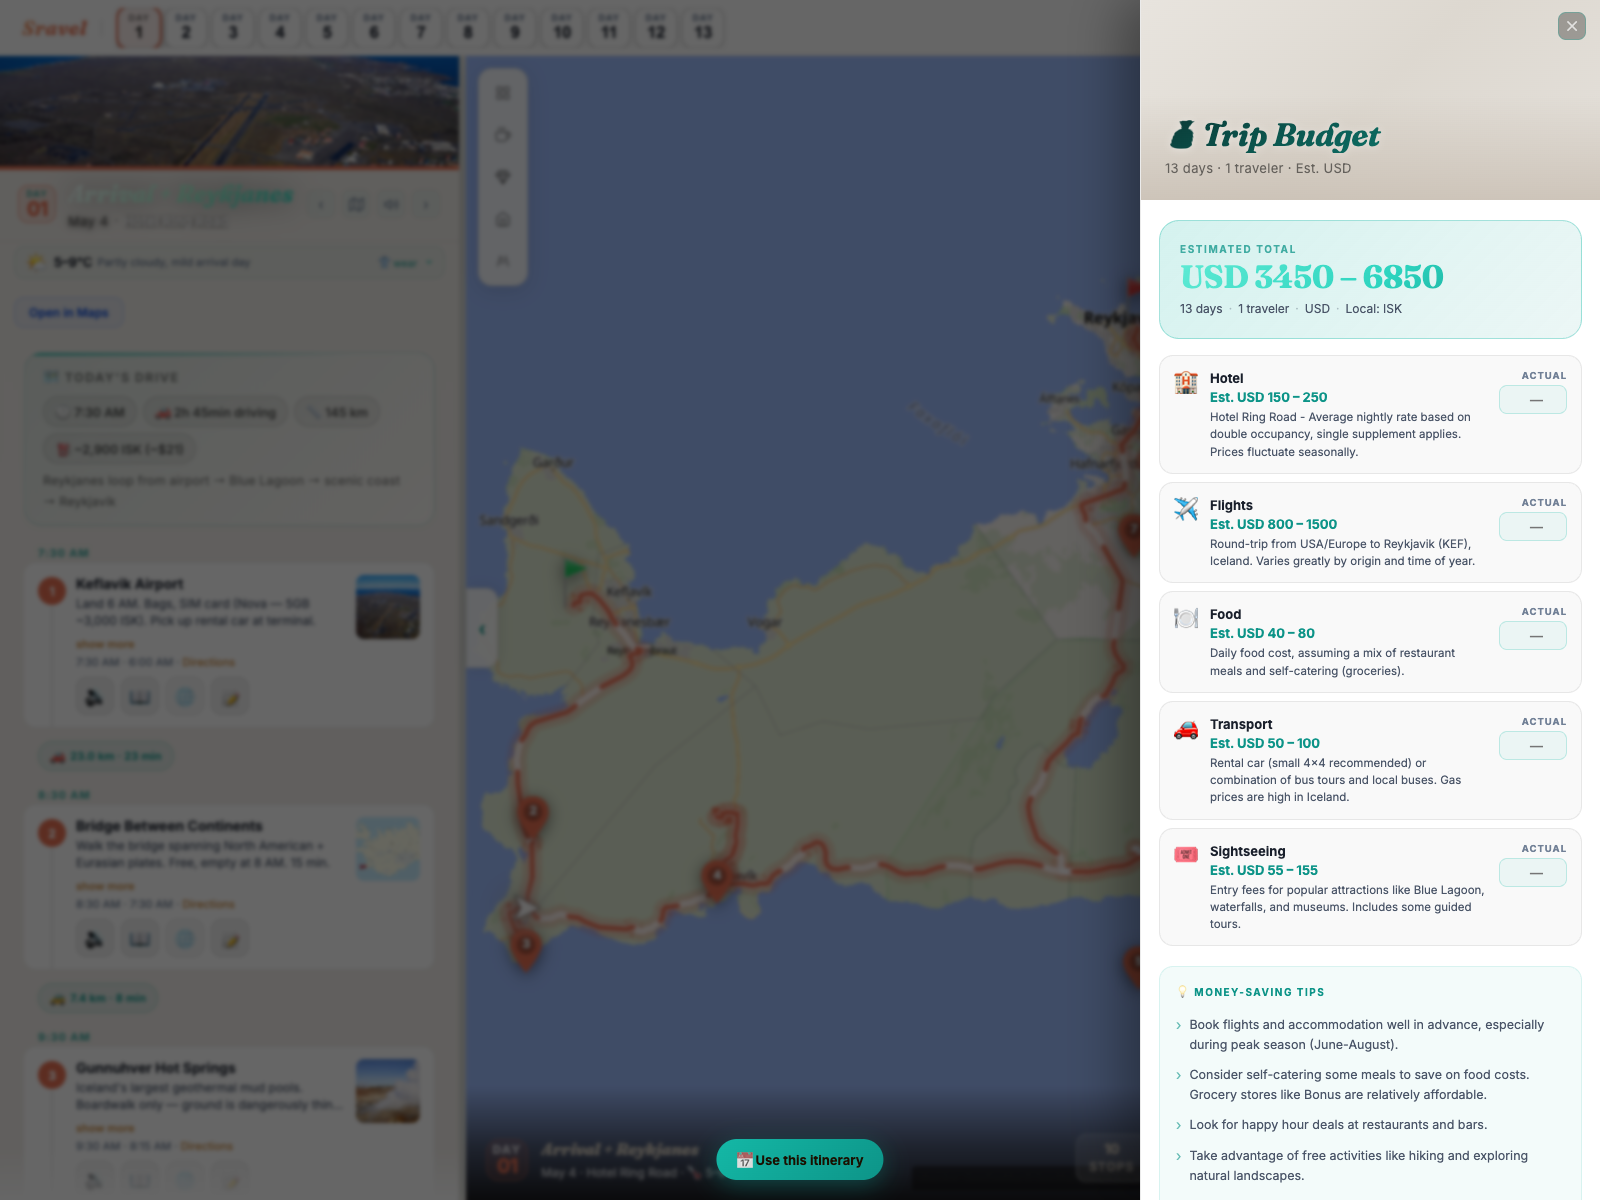Collapse the itinerary panel with the map-edge chevron

[481, 629]
